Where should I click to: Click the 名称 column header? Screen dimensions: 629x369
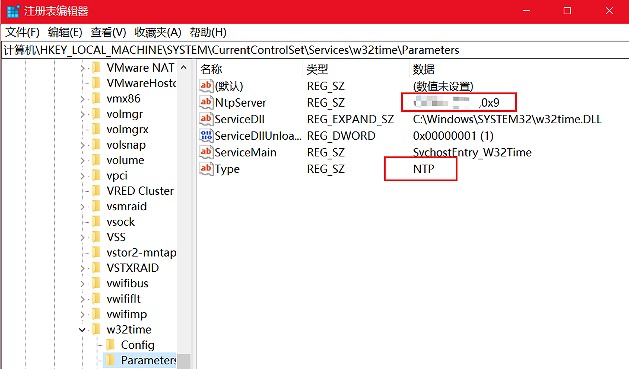click(211, 69)
